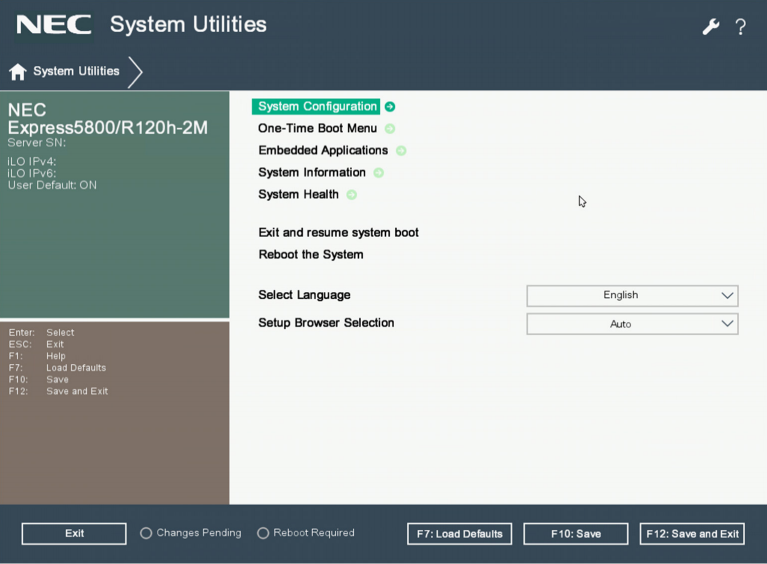Click the English dropdown chevron
Image resolution: width=767 pixels, height=564 pixels.
coord(727,295)
